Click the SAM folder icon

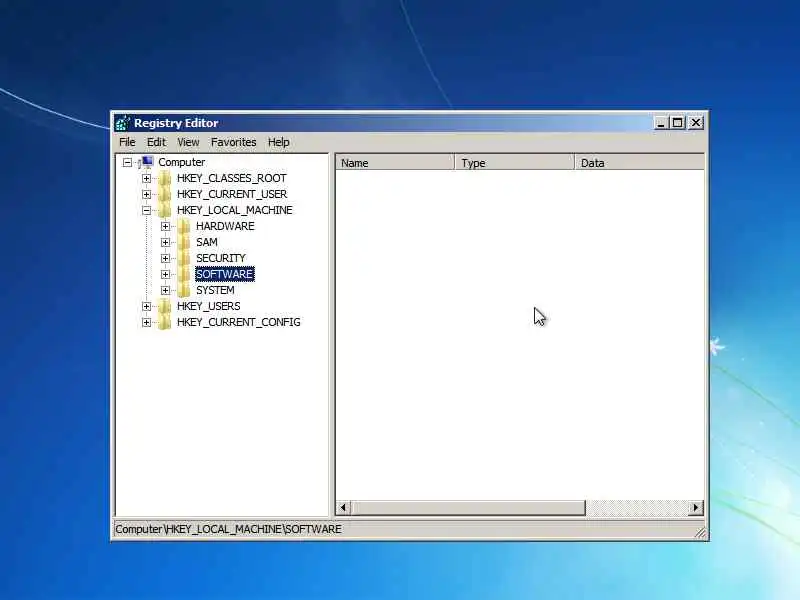tap(184, 242)
